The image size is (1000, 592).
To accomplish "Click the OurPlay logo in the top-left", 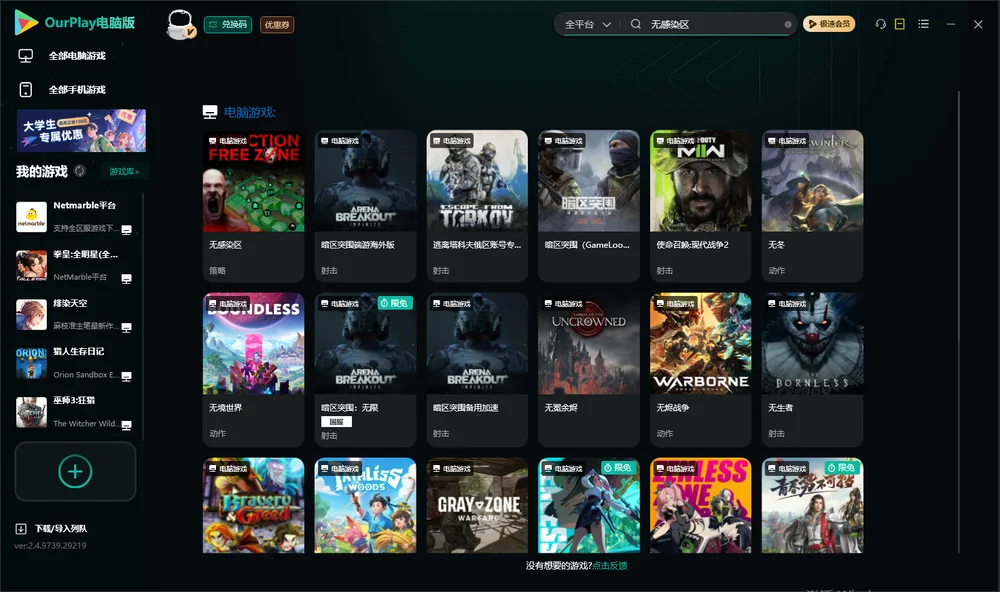I will pos(75,23).
